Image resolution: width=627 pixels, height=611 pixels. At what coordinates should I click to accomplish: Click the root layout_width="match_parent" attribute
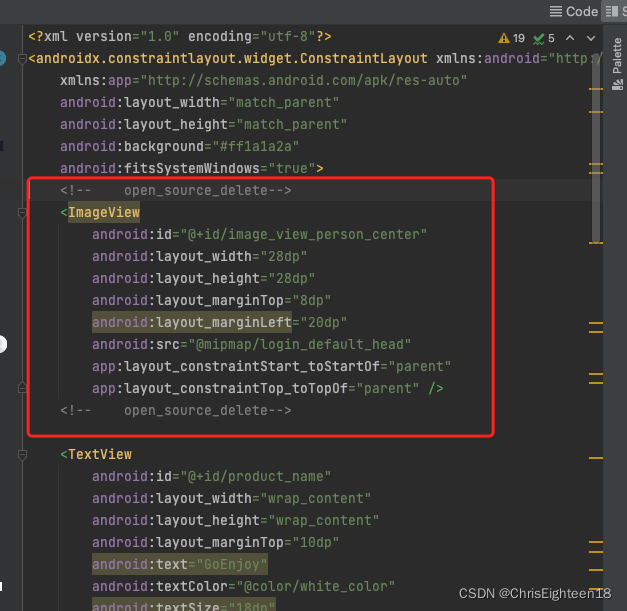[200, 102]
